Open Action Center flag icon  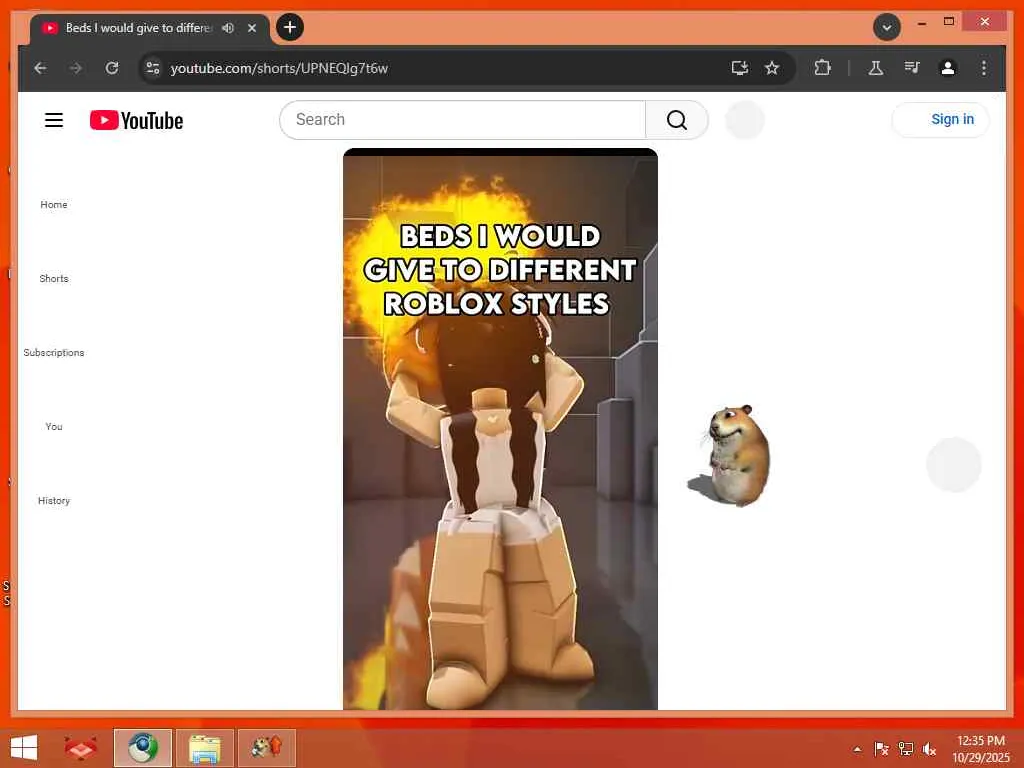(881, 749)
